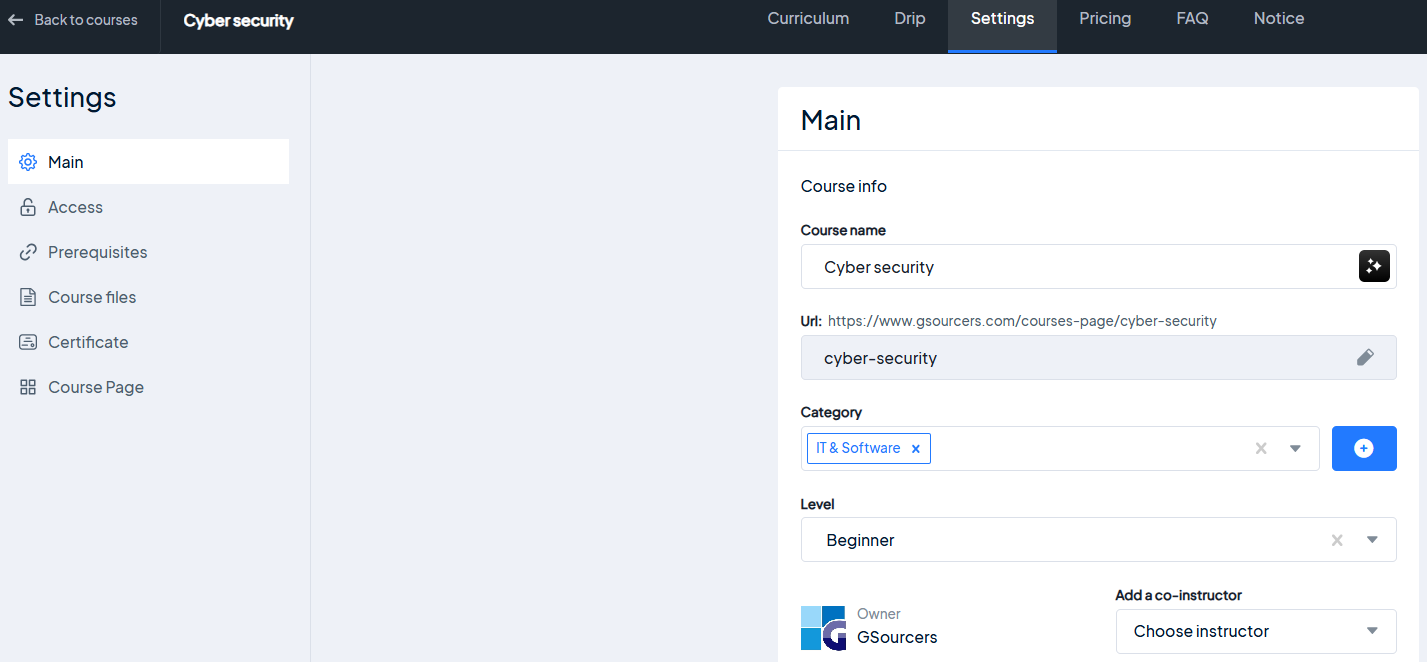Switch to the Curriculum tab
Image resolution: width=1427 pixels, height=662 pixels.
[x=808, y=19]
